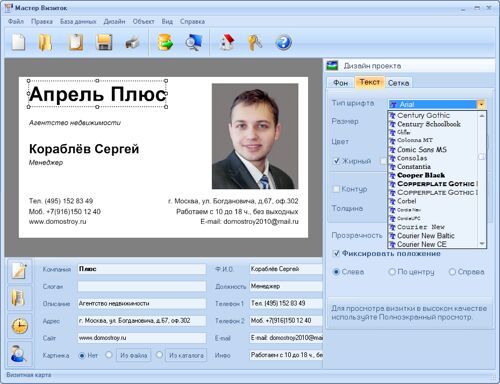Click the Из каталога button
500x384 pixels.
(186, 355)
